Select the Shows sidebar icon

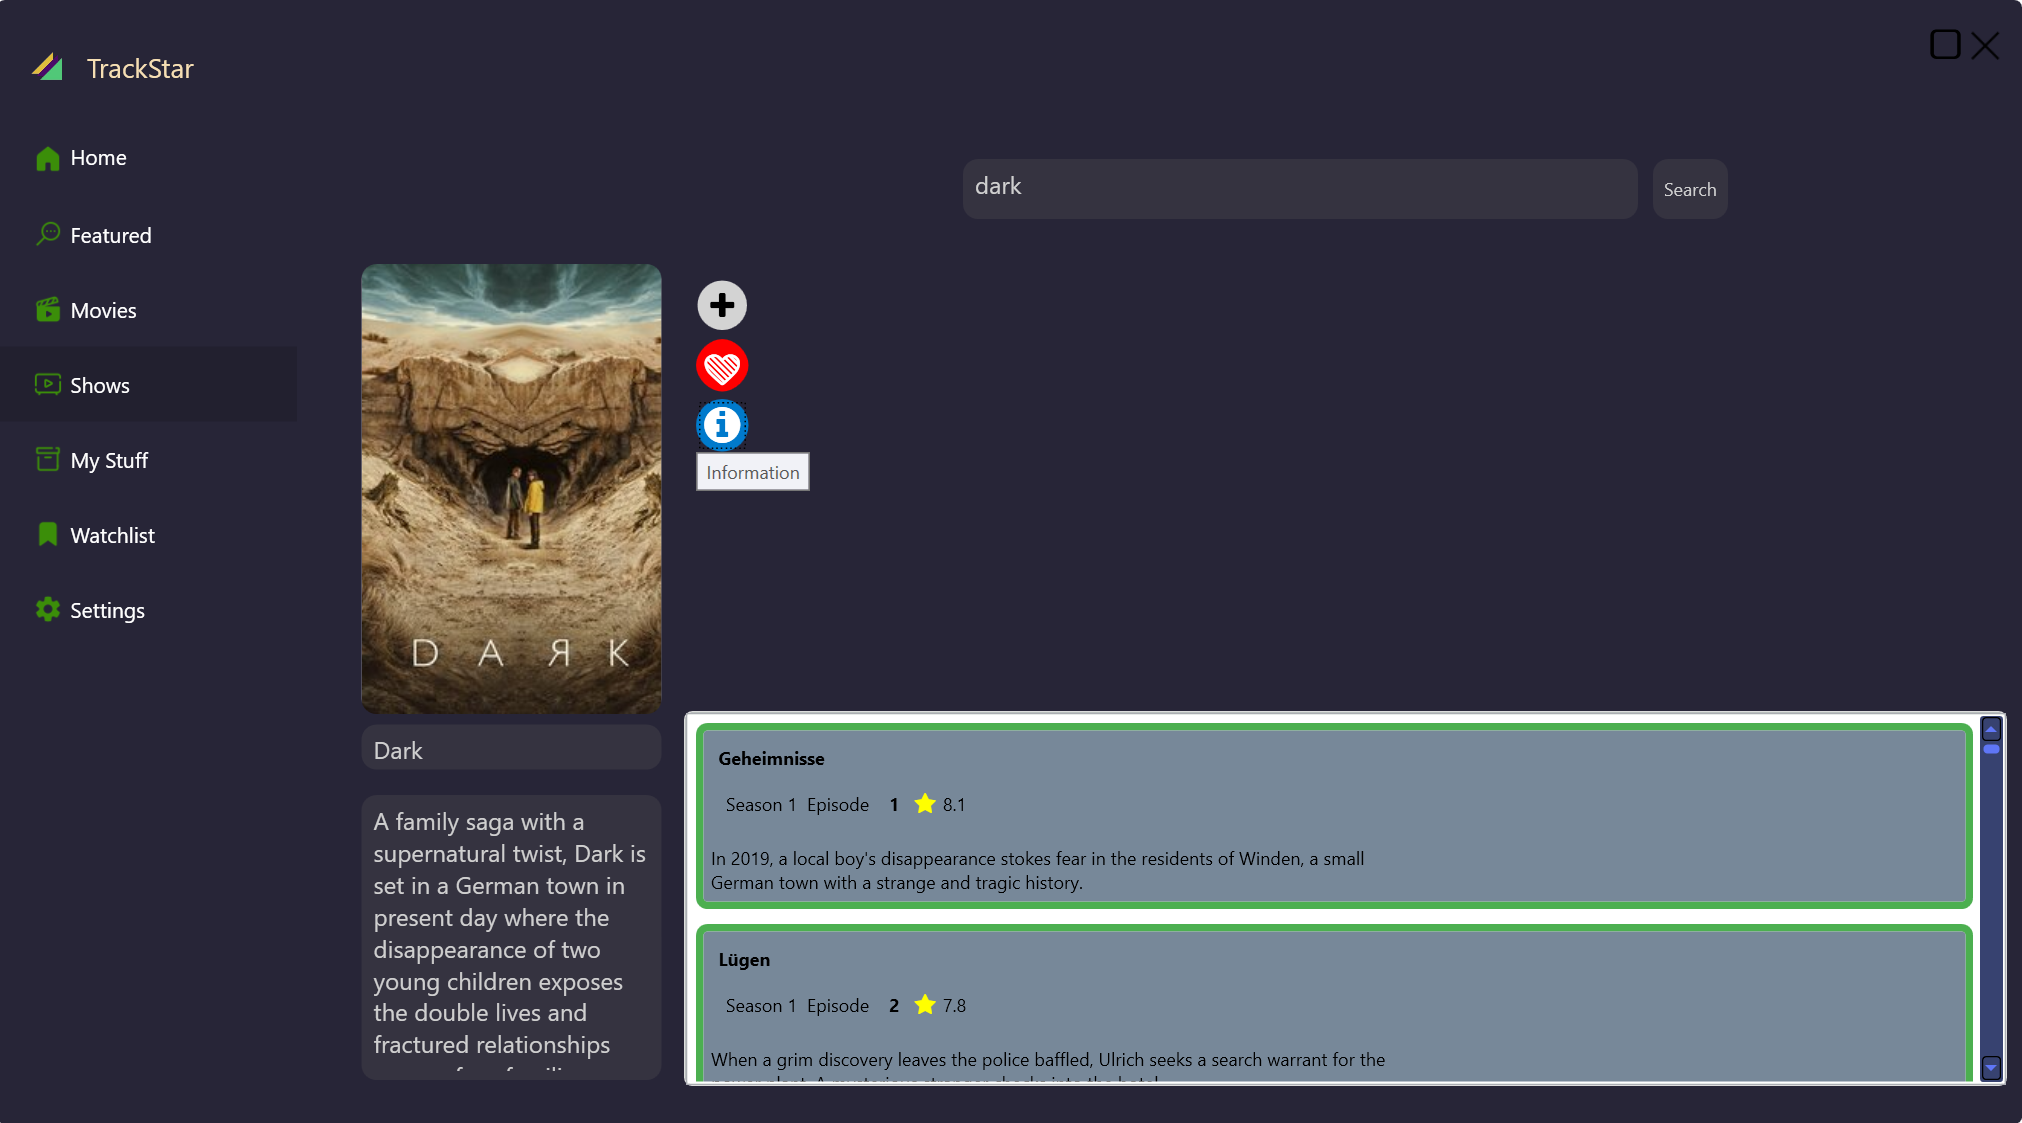click(48, 385)
